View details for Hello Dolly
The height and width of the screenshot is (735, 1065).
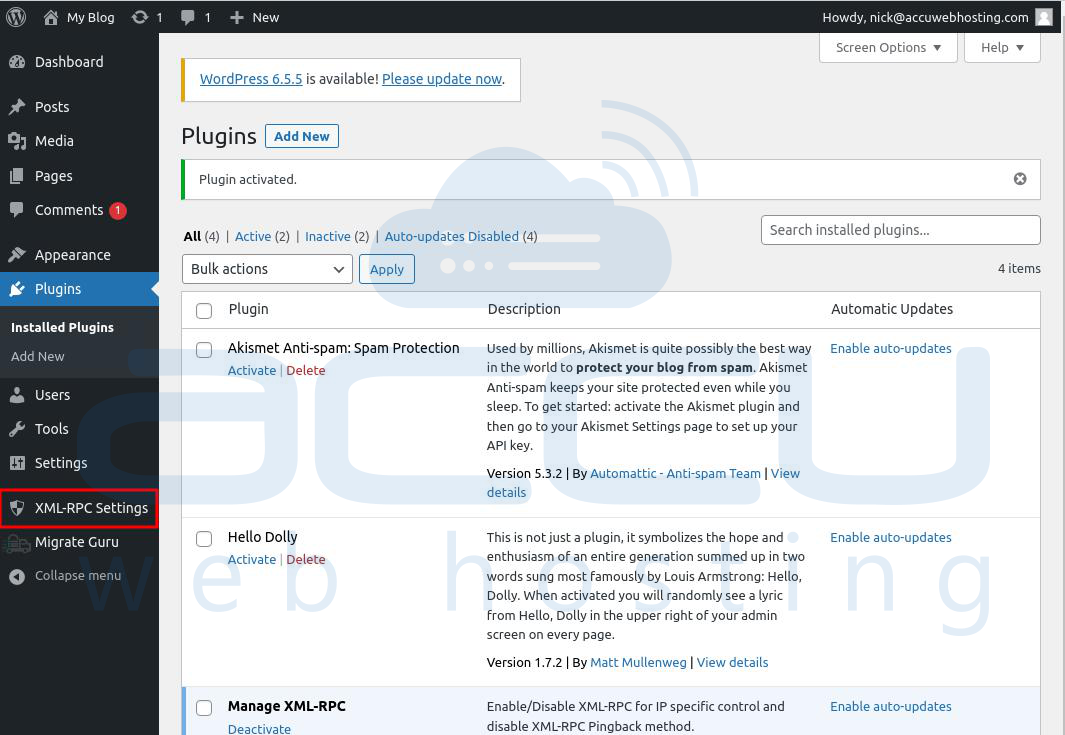coord(732,662)
